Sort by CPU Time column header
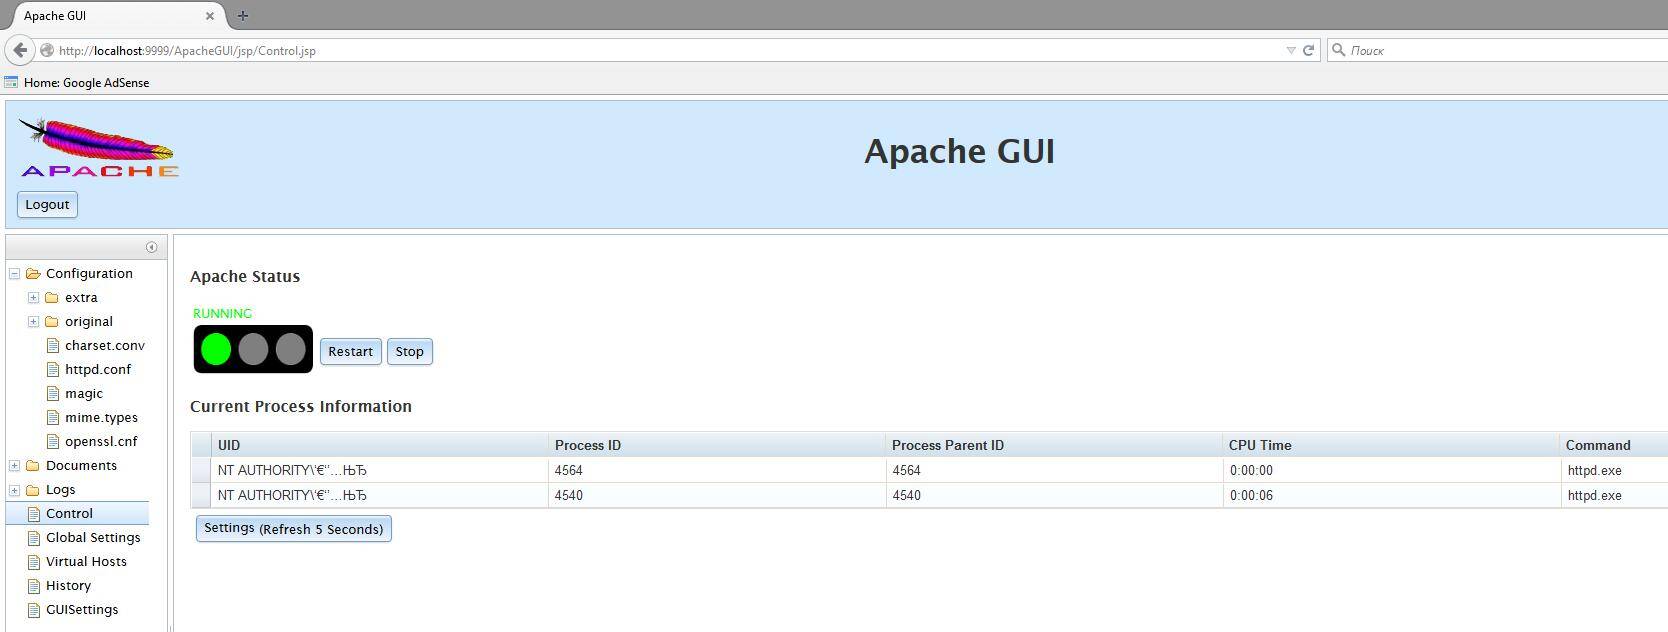Screen dimensions: 1668x632 pyautogui.click(x=1390, y=445)
